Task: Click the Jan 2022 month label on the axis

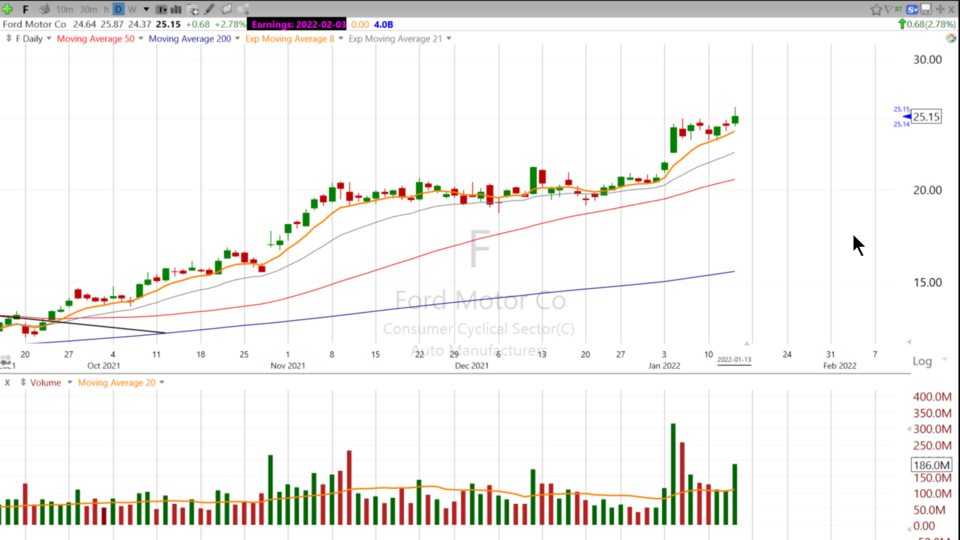Action: (664, 366)
